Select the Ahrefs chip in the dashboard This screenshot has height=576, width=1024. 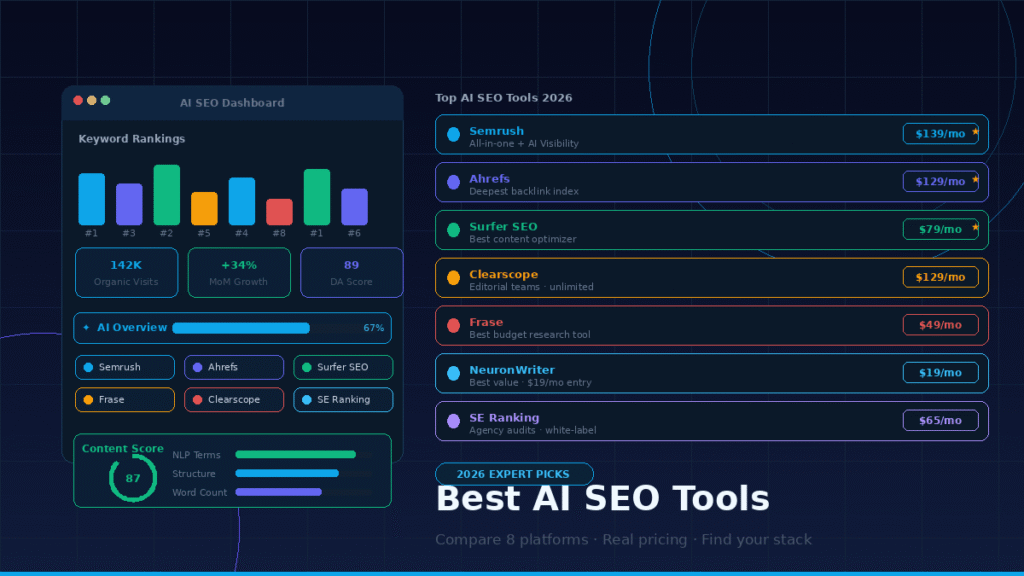pos(234,367)
